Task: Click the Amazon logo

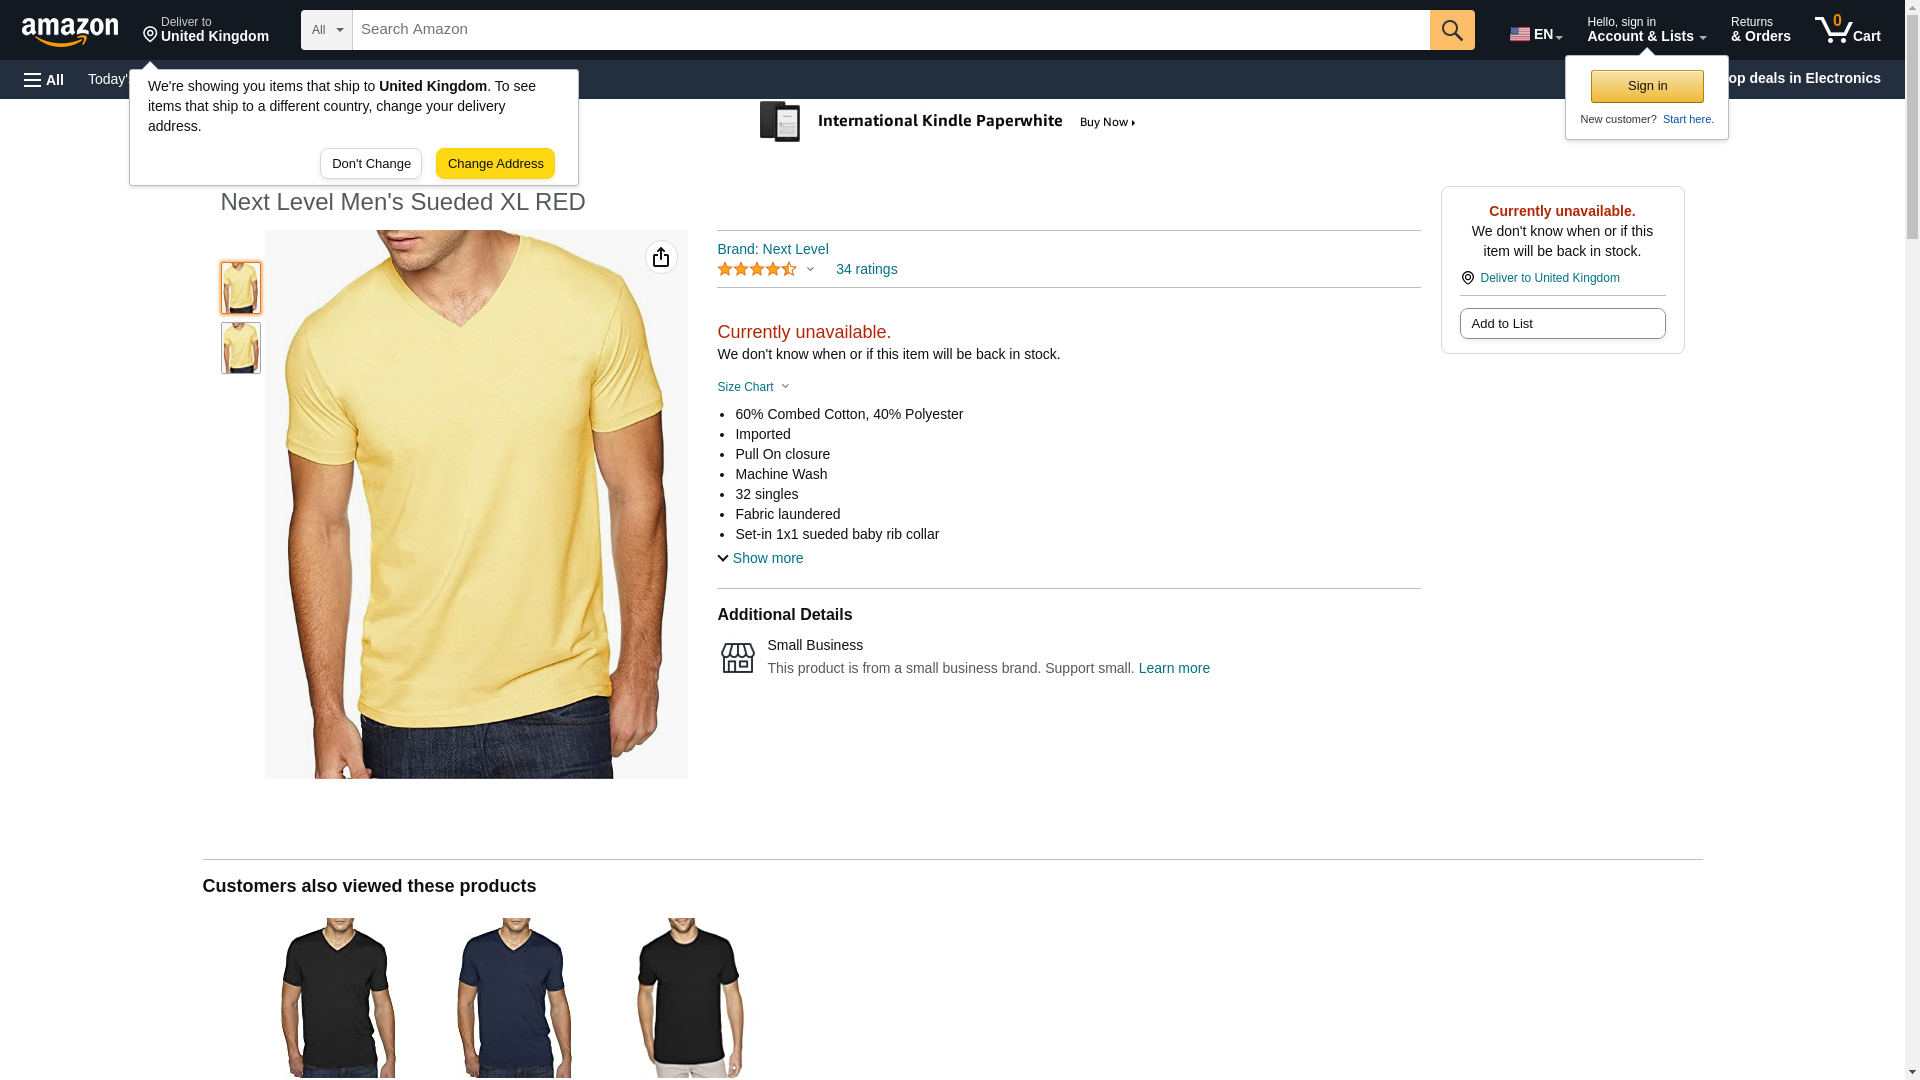Action: click(x=70, y=31)
